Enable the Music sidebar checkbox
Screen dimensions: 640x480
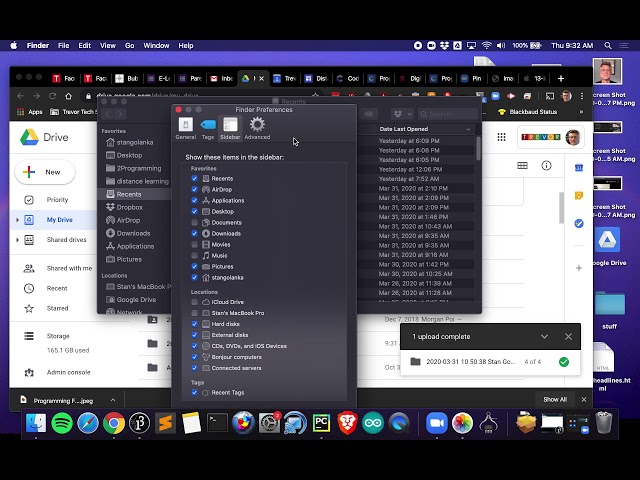pyautogui.click(x=195, y=256)
